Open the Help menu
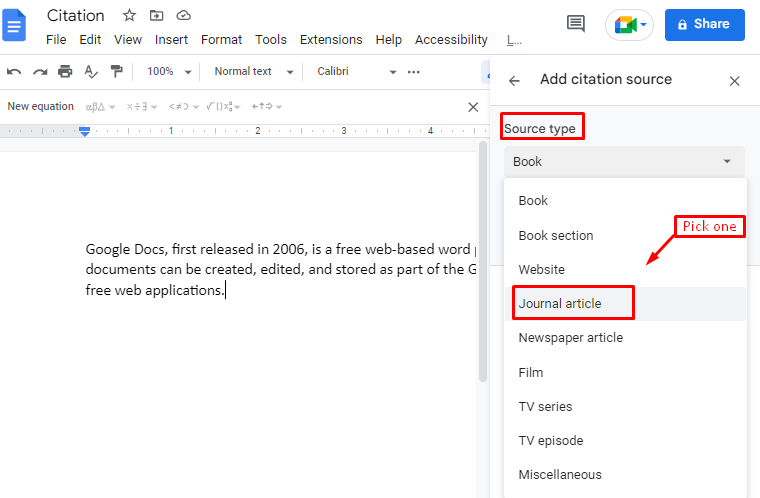The height and width of the screenshot is (498, 760). click(389, 40)
